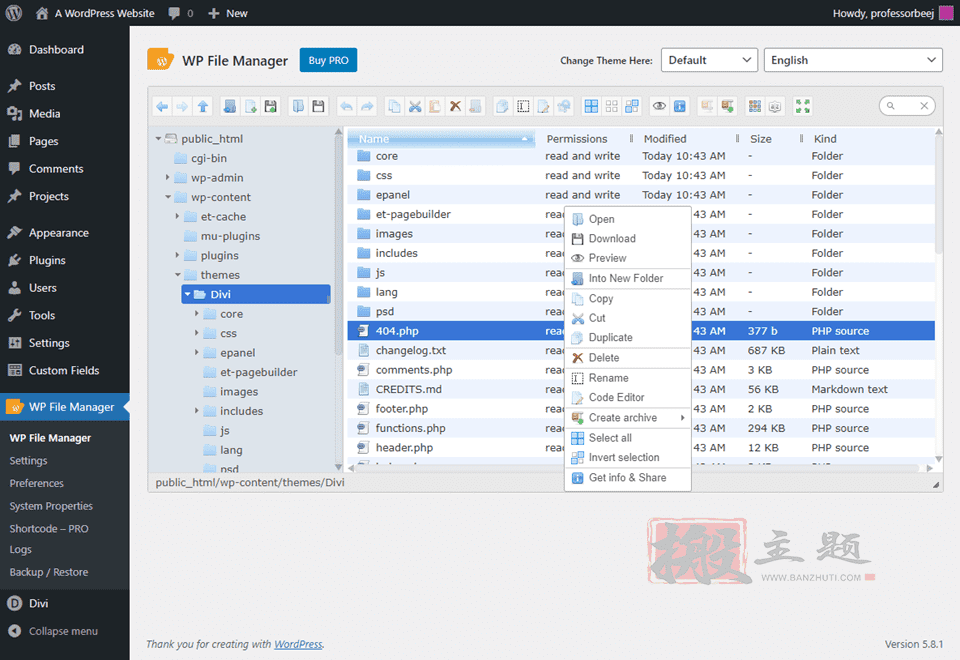The width and height of the screenshot is (960, 660).
Task: Open Code Editor from context menu
Action: [x=628, y=397]
